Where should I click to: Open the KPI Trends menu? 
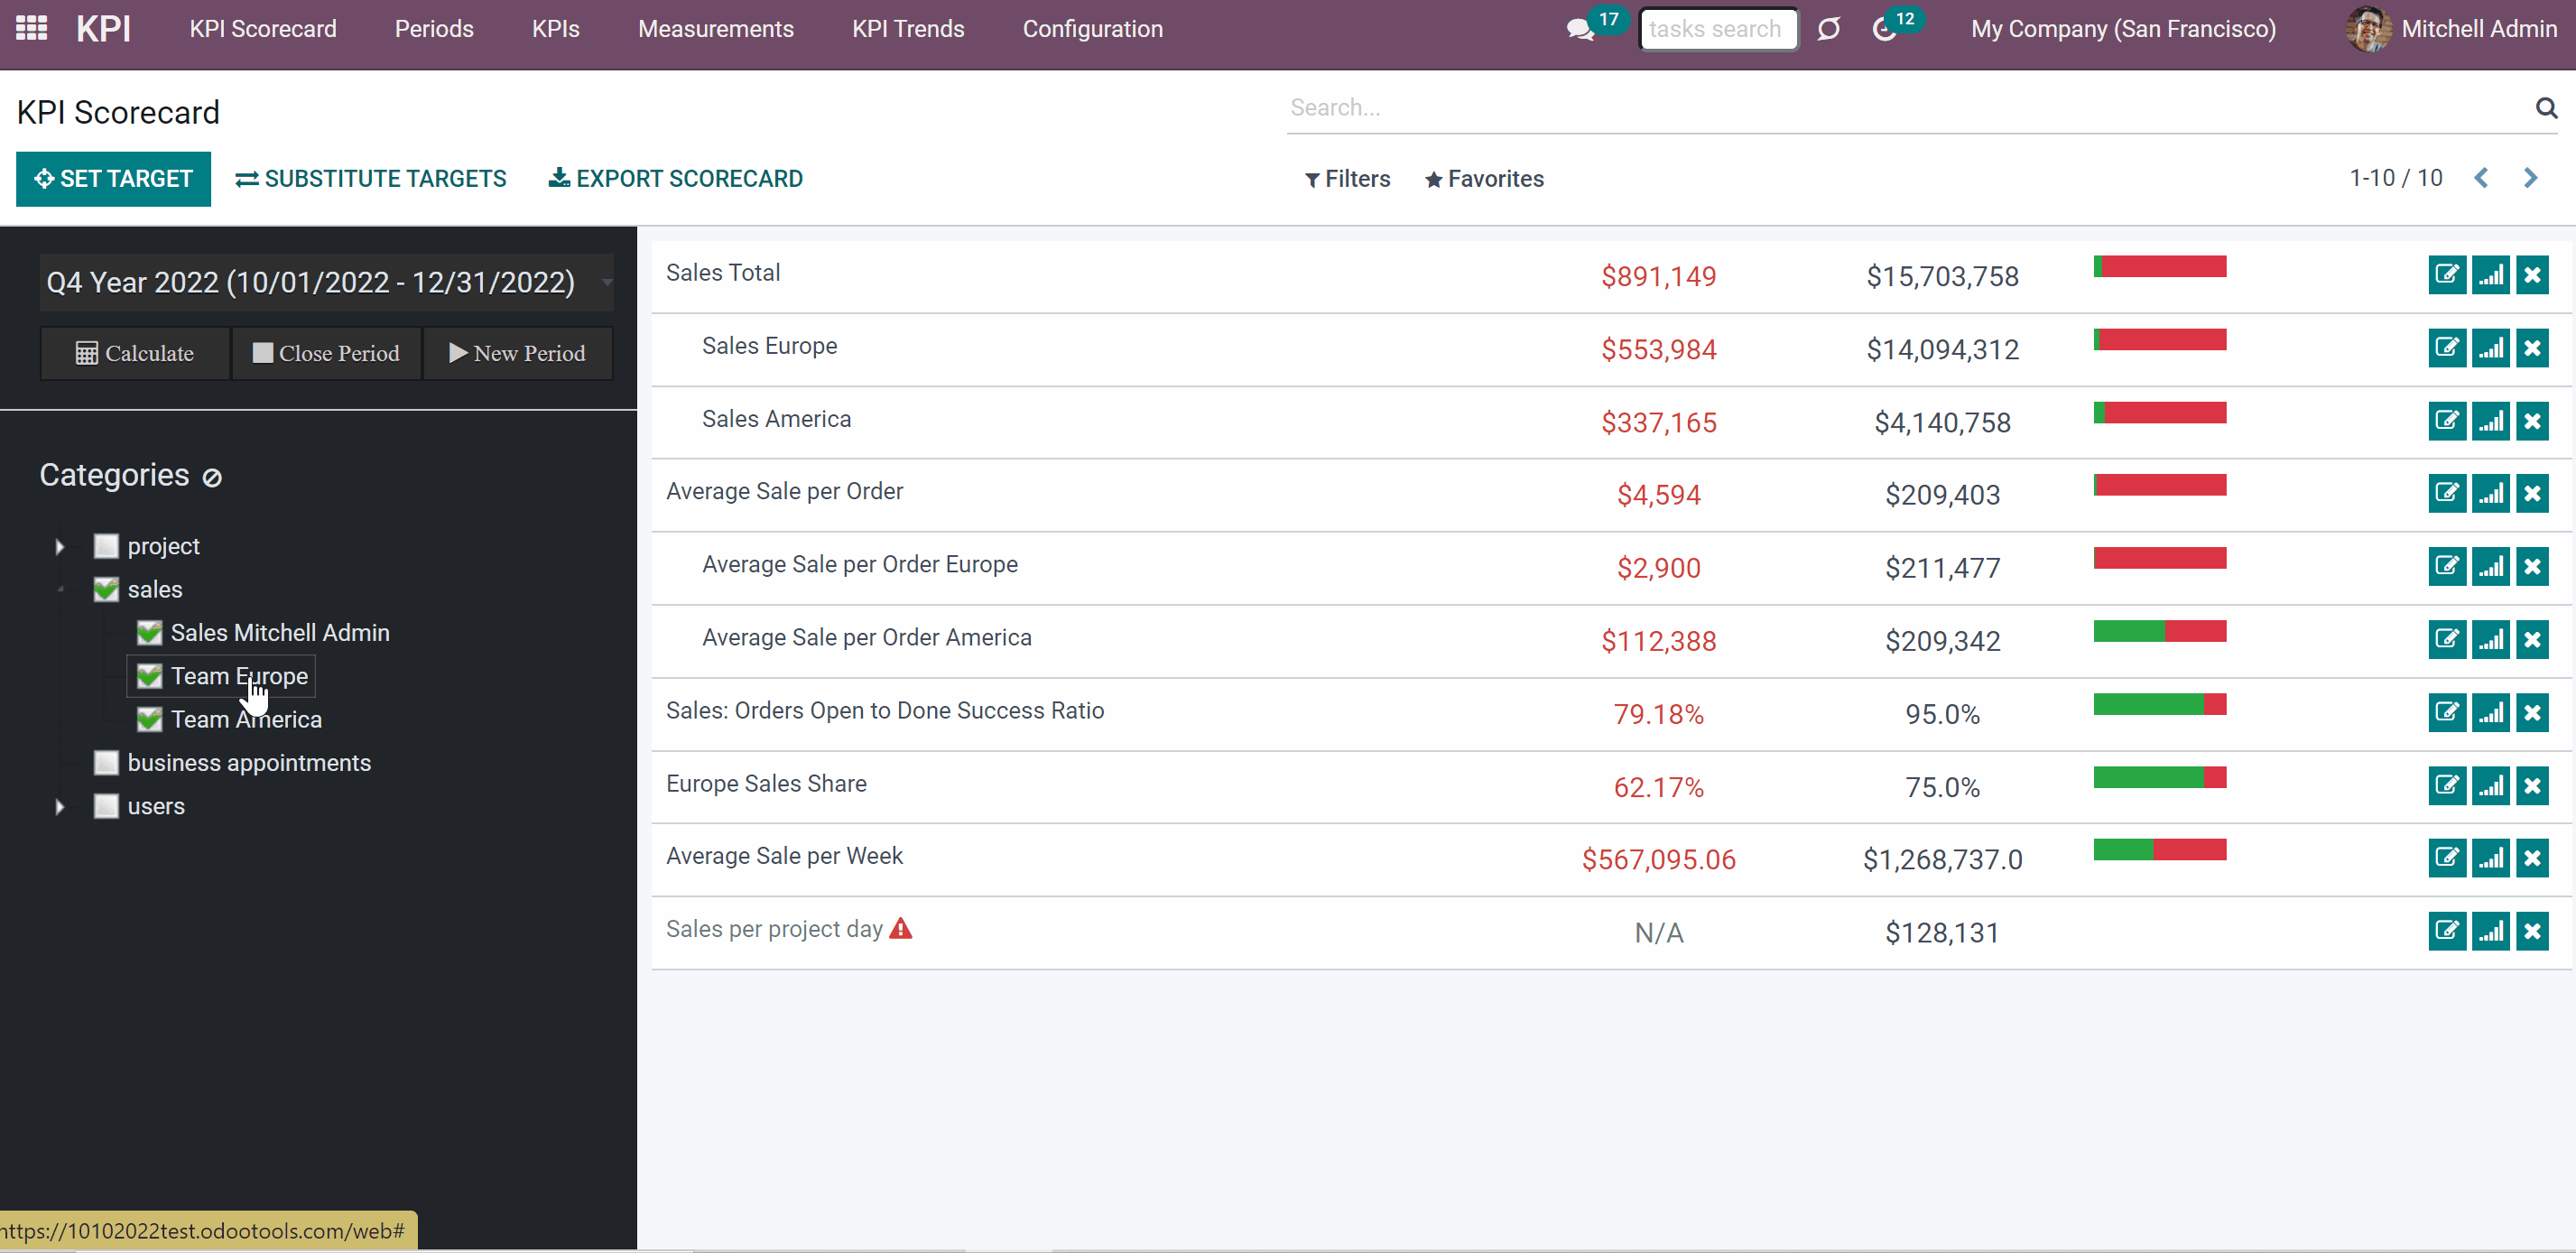click(907, 29)
